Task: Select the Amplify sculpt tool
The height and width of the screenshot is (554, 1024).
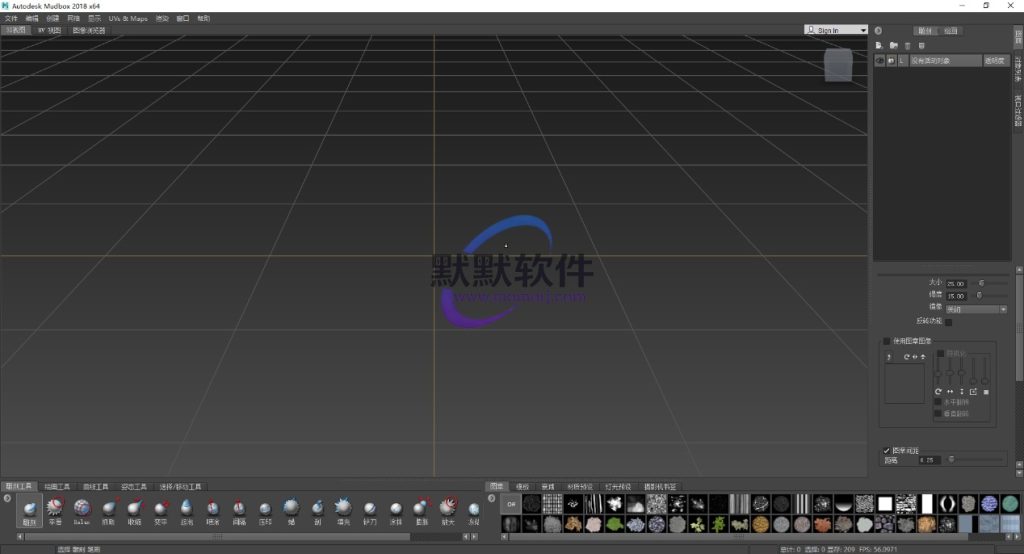Action: pos(447,509)
